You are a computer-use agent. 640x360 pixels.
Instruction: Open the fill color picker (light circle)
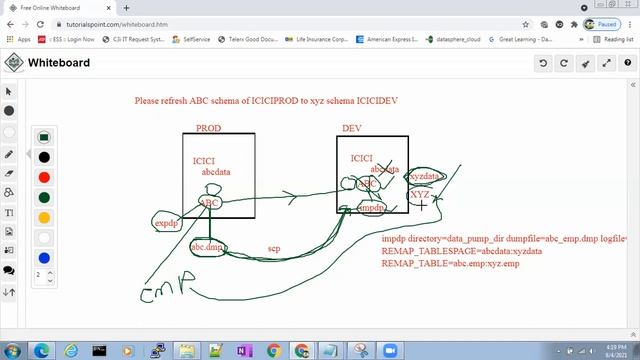click(x=9, y=132)
